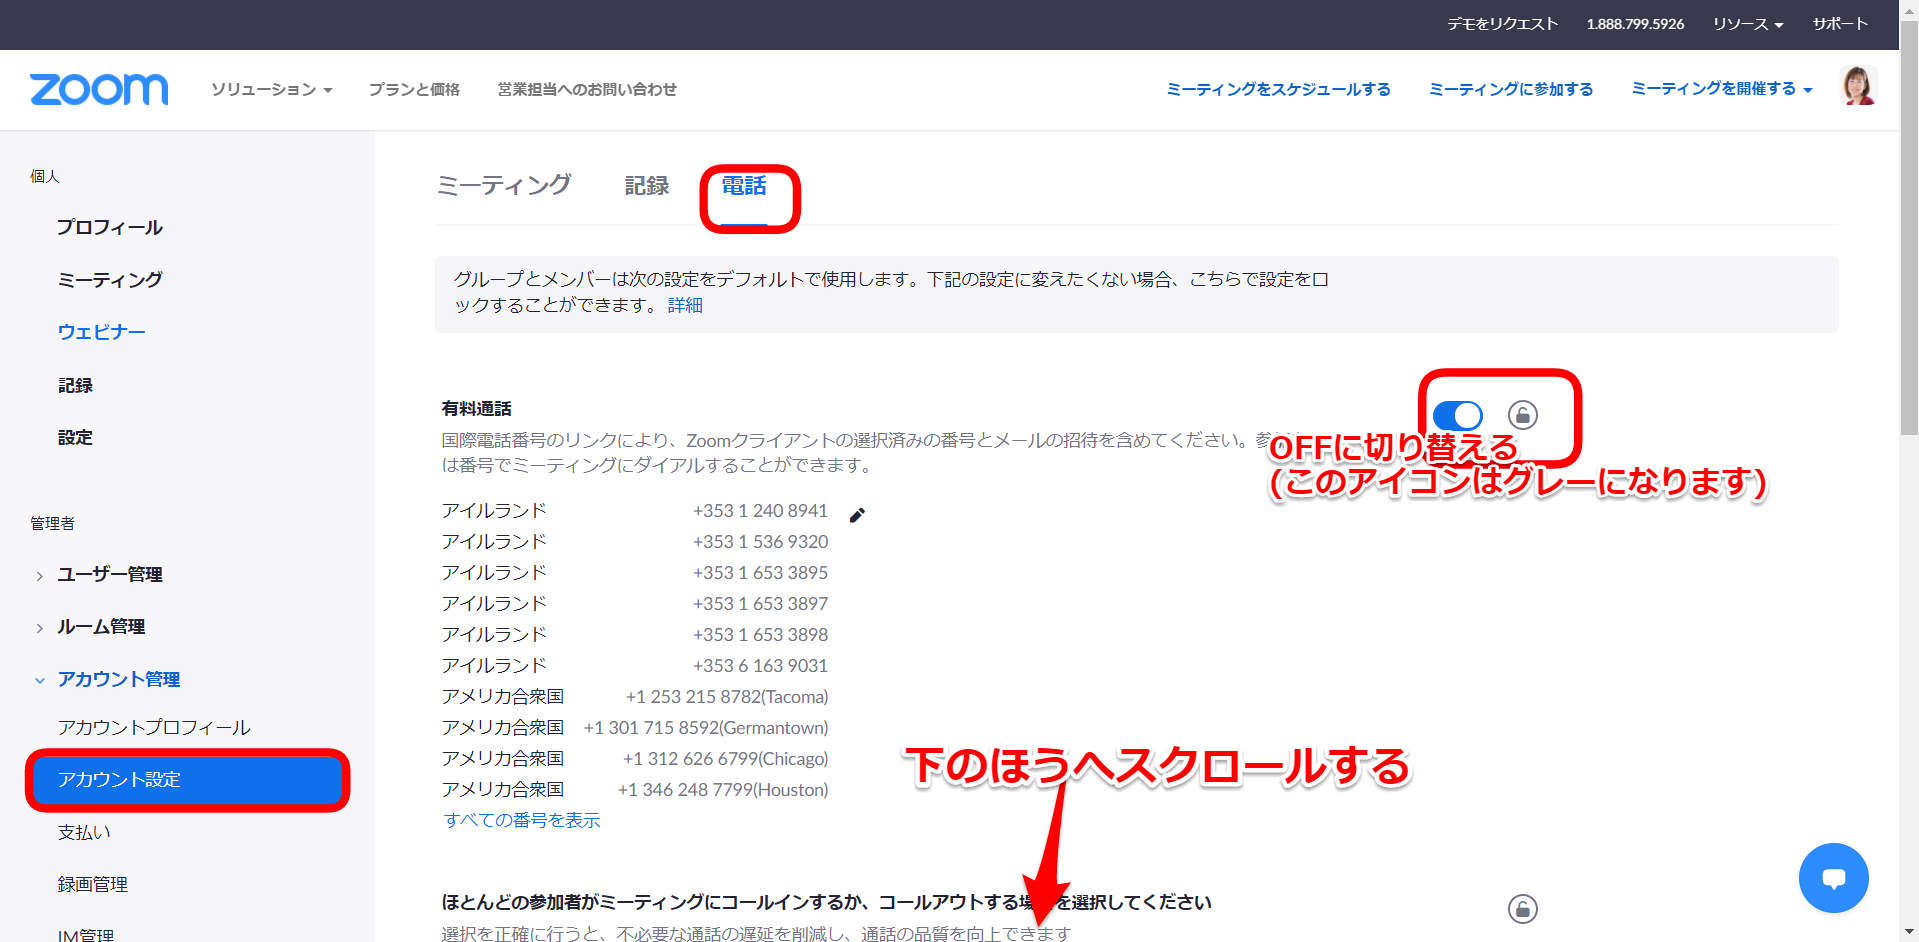Switch to the ミーティング tab
Viewport: 1919px width, 942px height.
504,186
